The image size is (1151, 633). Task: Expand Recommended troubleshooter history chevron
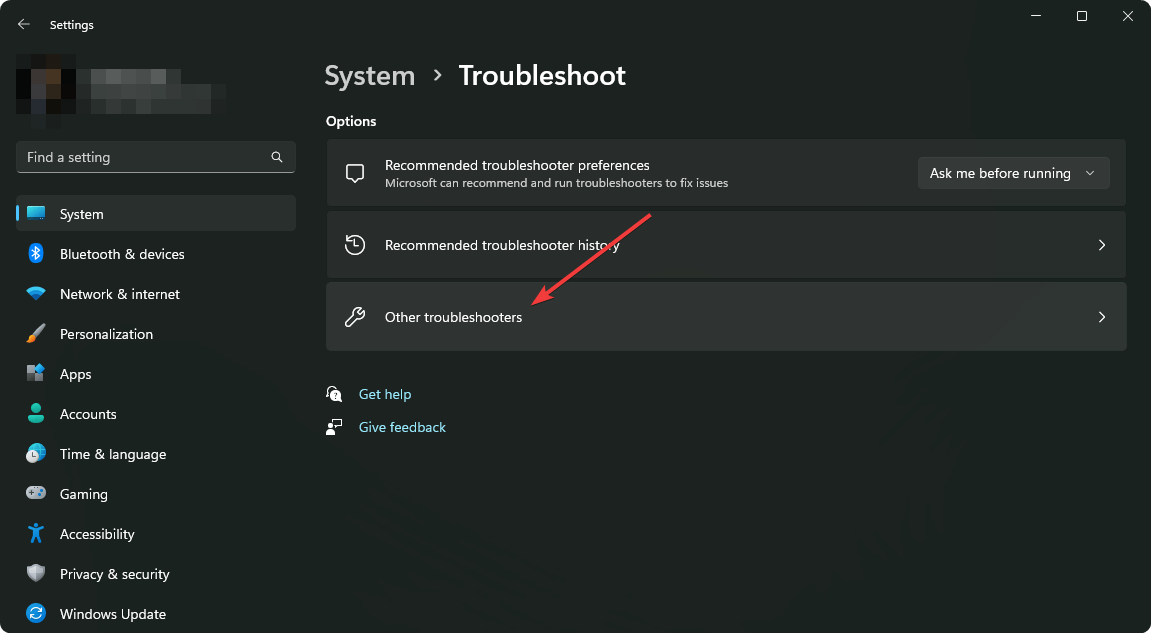pyautogui.click(x=1102, y=245)
